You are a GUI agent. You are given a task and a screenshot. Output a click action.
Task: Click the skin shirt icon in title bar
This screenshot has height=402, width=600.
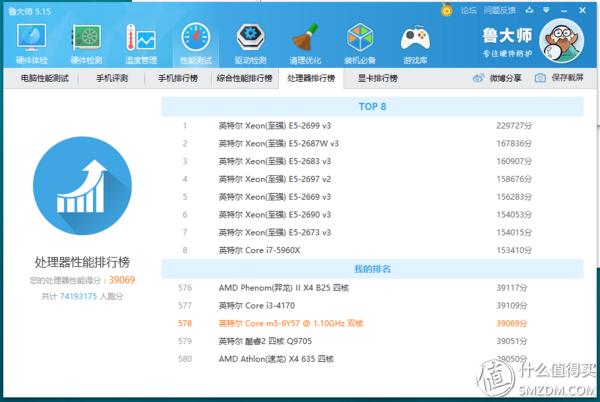530,10
